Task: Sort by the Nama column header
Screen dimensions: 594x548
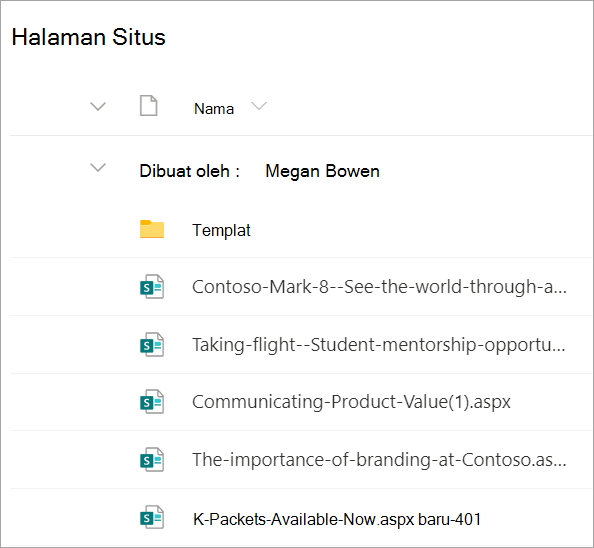Action: click(214, 109)
